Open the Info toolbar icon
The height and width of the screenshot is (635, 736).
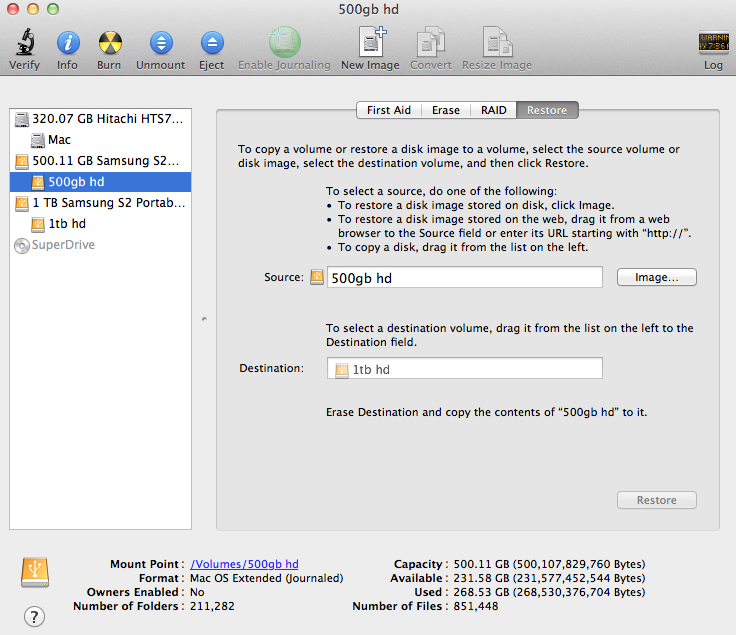68,43
